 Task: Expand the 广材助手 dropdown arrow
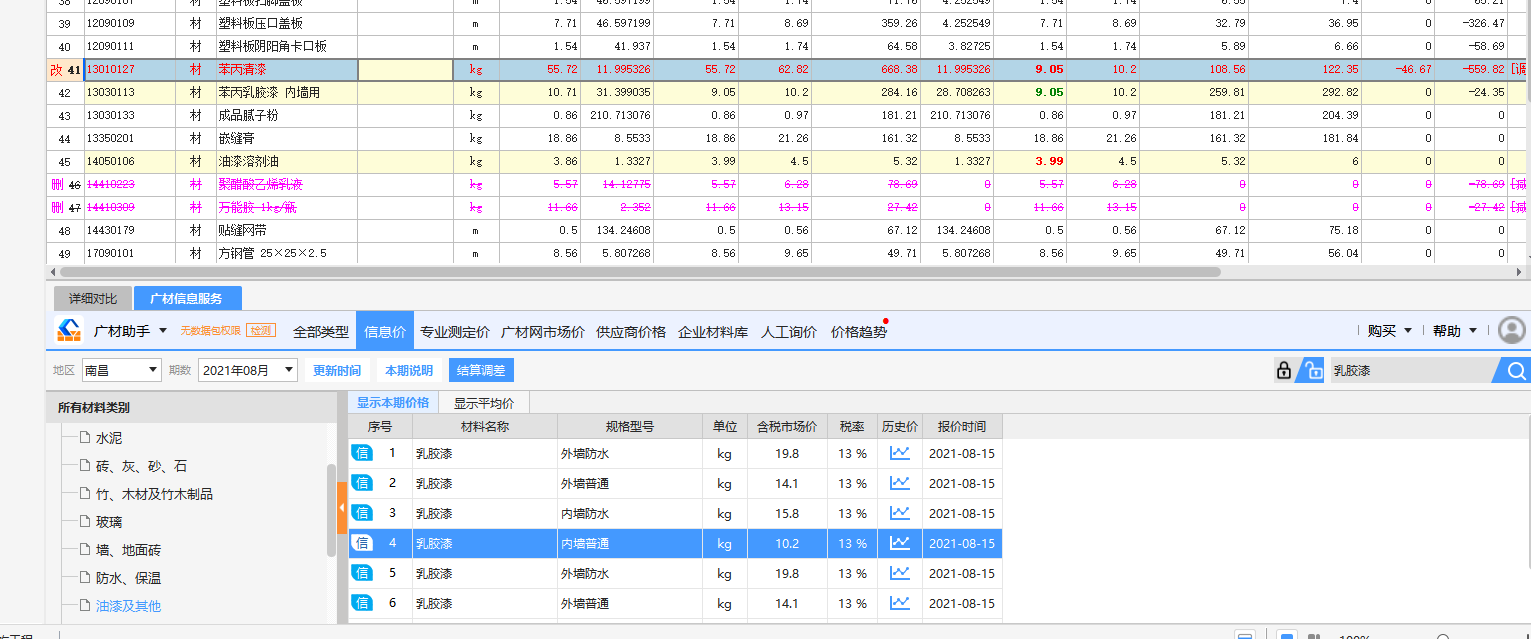coord(162,331)
